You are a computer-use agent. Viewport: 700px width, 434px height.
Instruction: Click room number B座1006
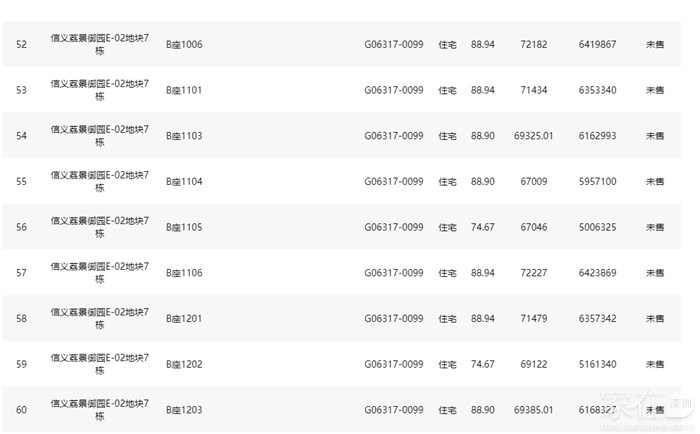coord(184,45)
